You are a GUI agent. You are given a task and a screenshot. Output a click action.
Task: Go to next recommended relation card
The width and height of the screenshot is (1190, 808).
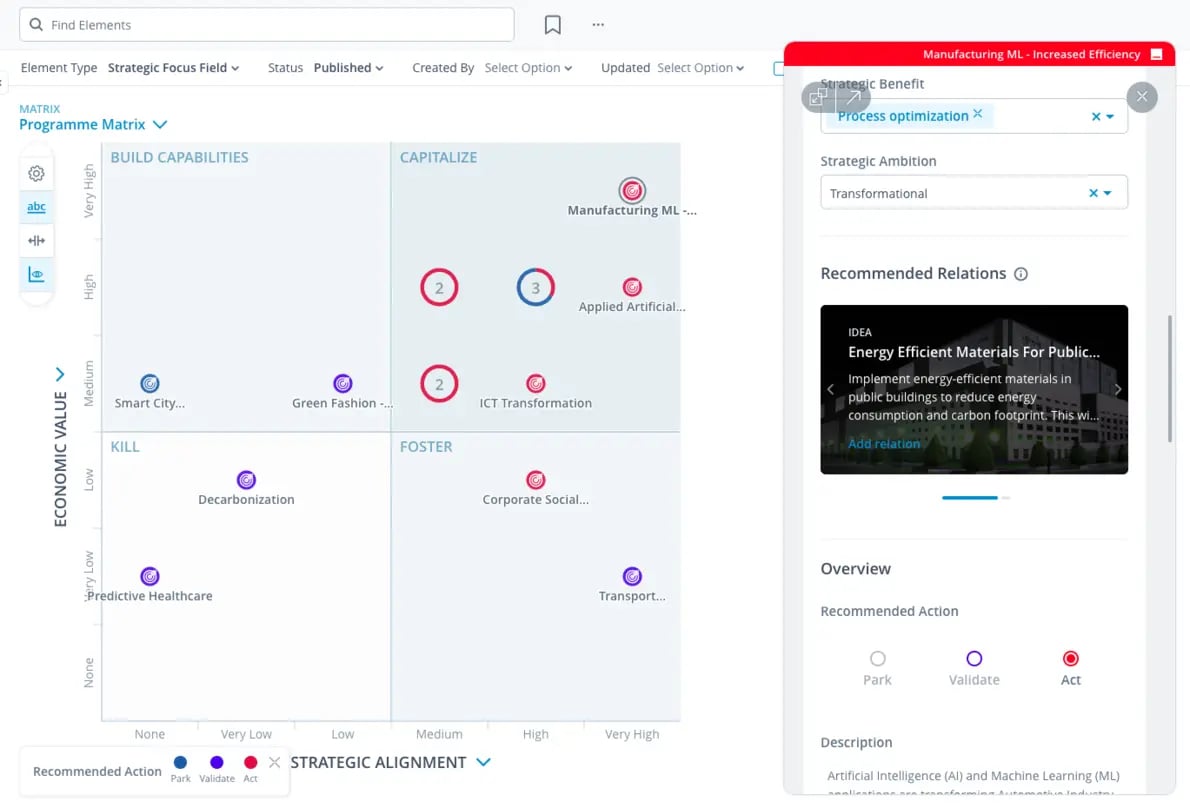(1117, 389)
